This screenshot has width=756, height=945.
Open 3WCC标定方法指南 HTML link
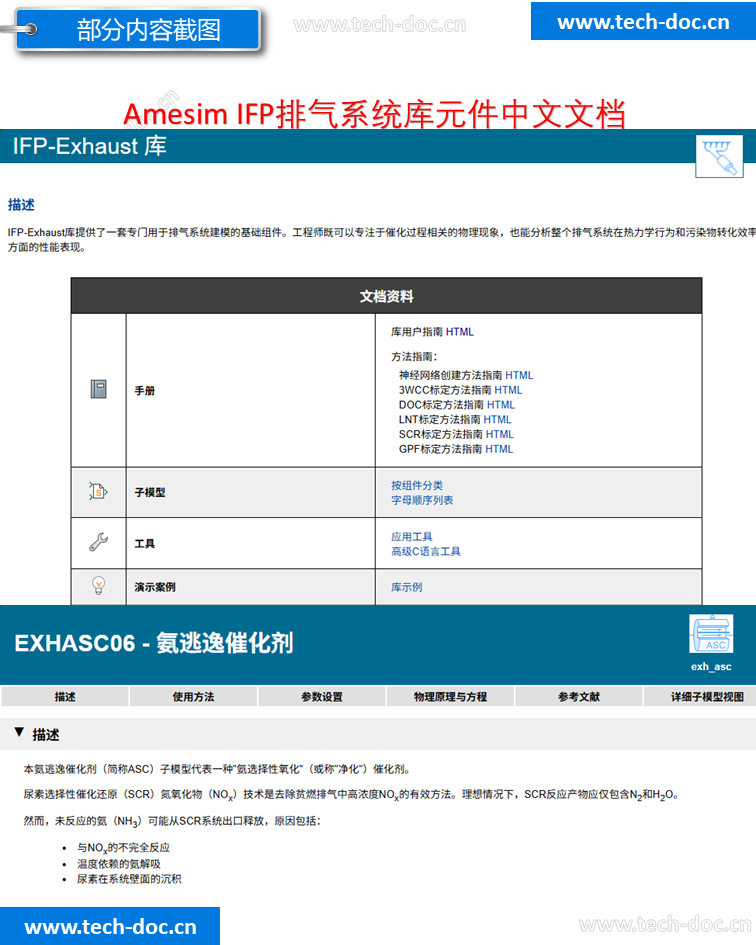click(508, 390)
